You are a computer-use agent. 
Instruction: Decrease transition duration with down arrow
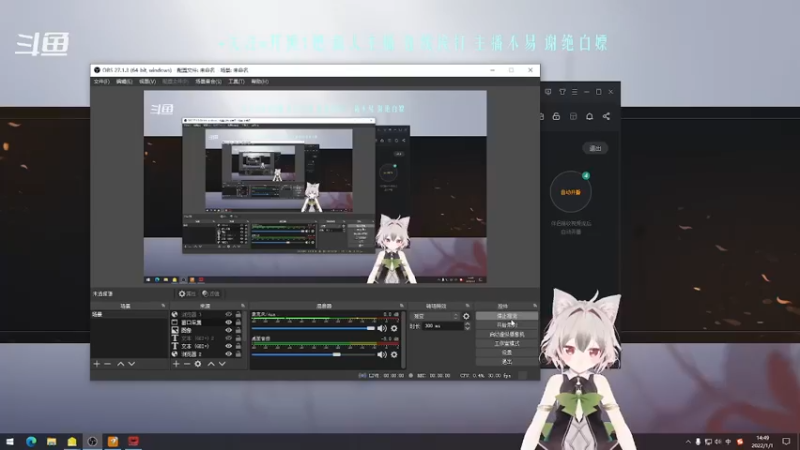coord(467,328)
